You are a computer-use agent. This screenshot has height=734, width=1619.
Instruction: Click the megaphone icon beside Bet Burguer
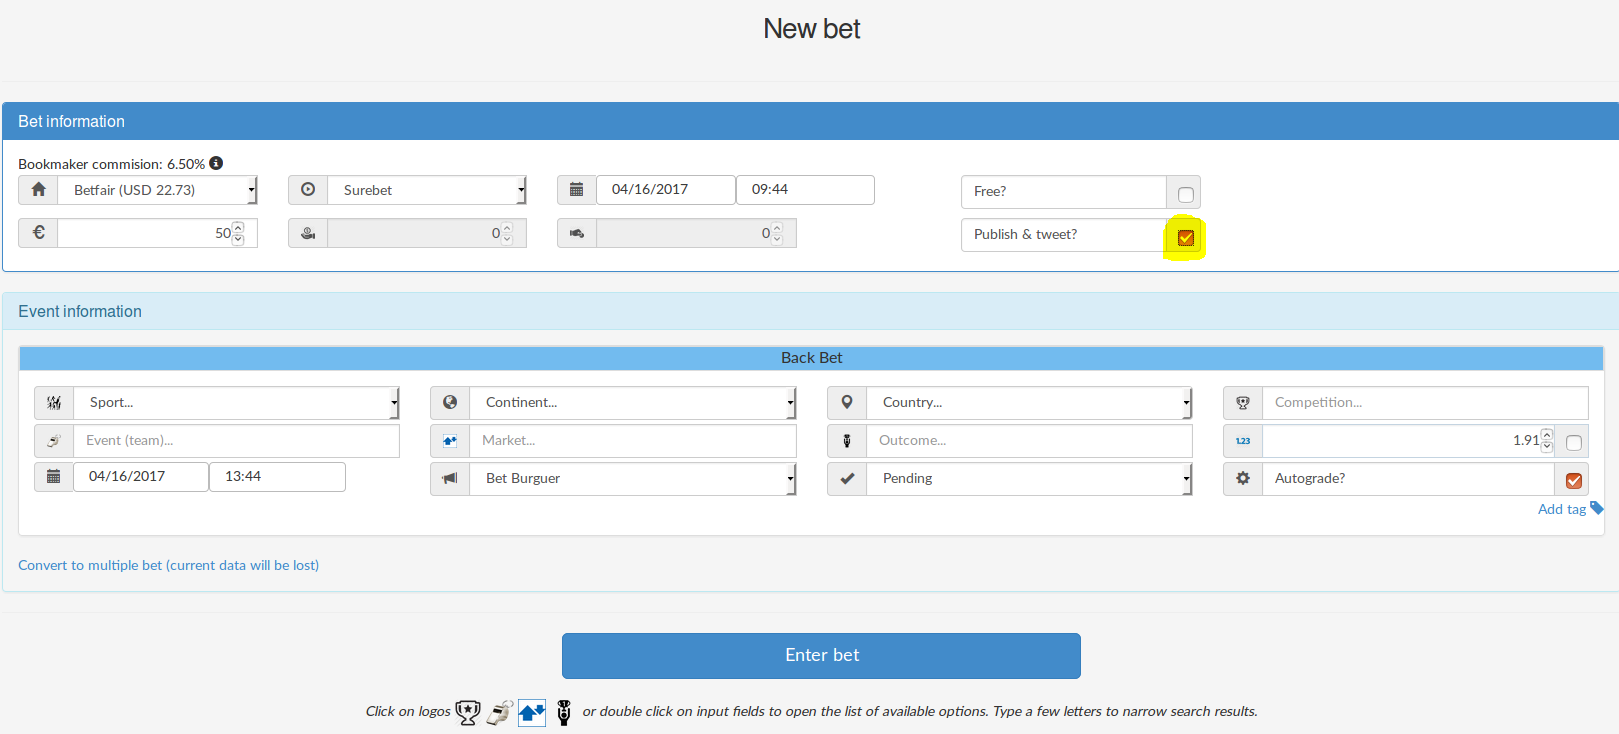click(450, 478)
